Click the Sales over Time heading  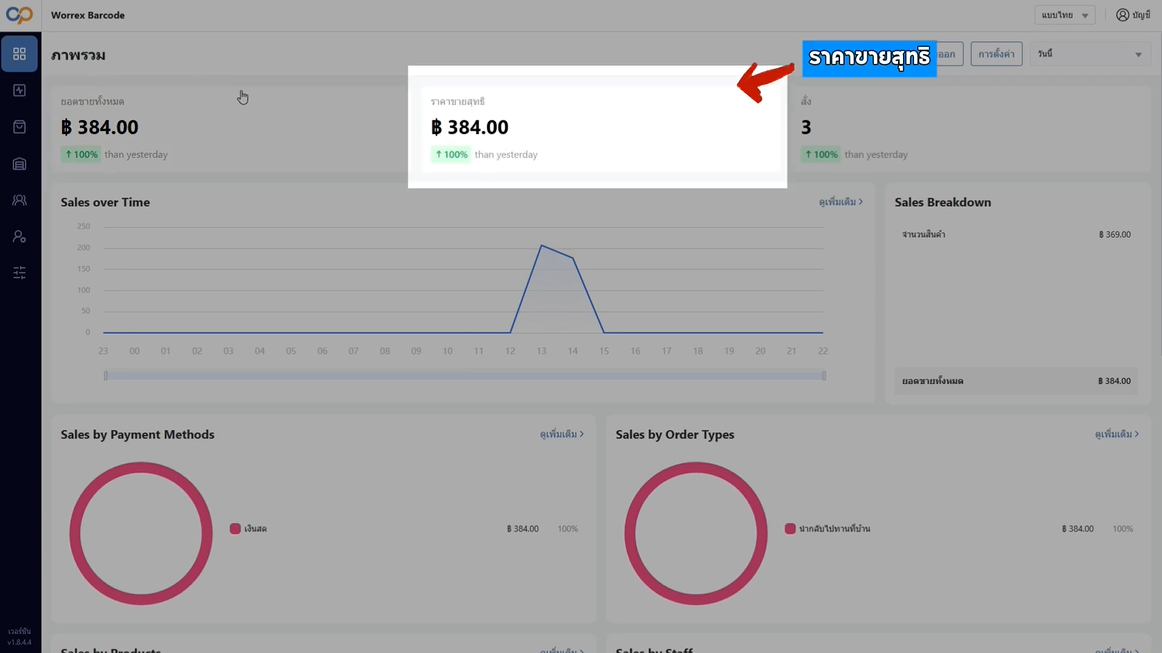105,202
